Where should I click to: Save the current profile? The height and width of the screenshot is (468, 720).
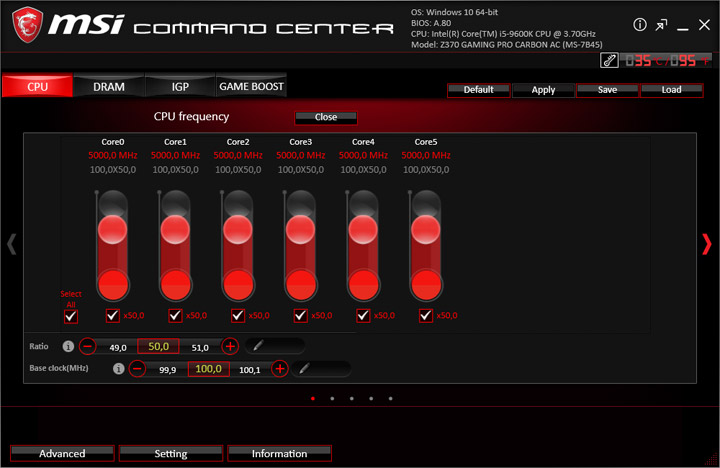point(607,90)
